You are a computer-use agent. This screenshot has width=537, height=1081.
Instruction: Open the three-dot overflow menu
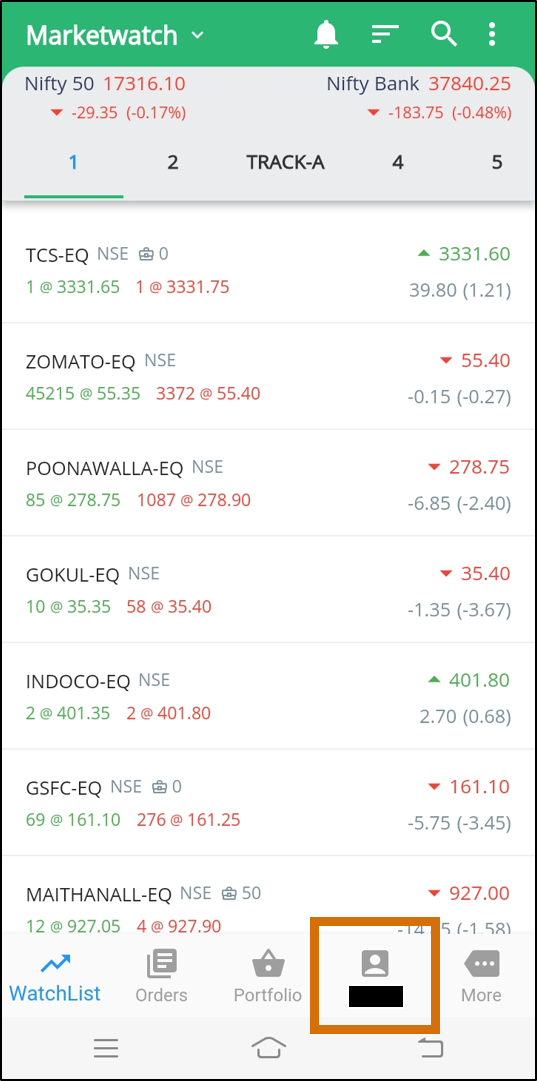pos(492,34)
